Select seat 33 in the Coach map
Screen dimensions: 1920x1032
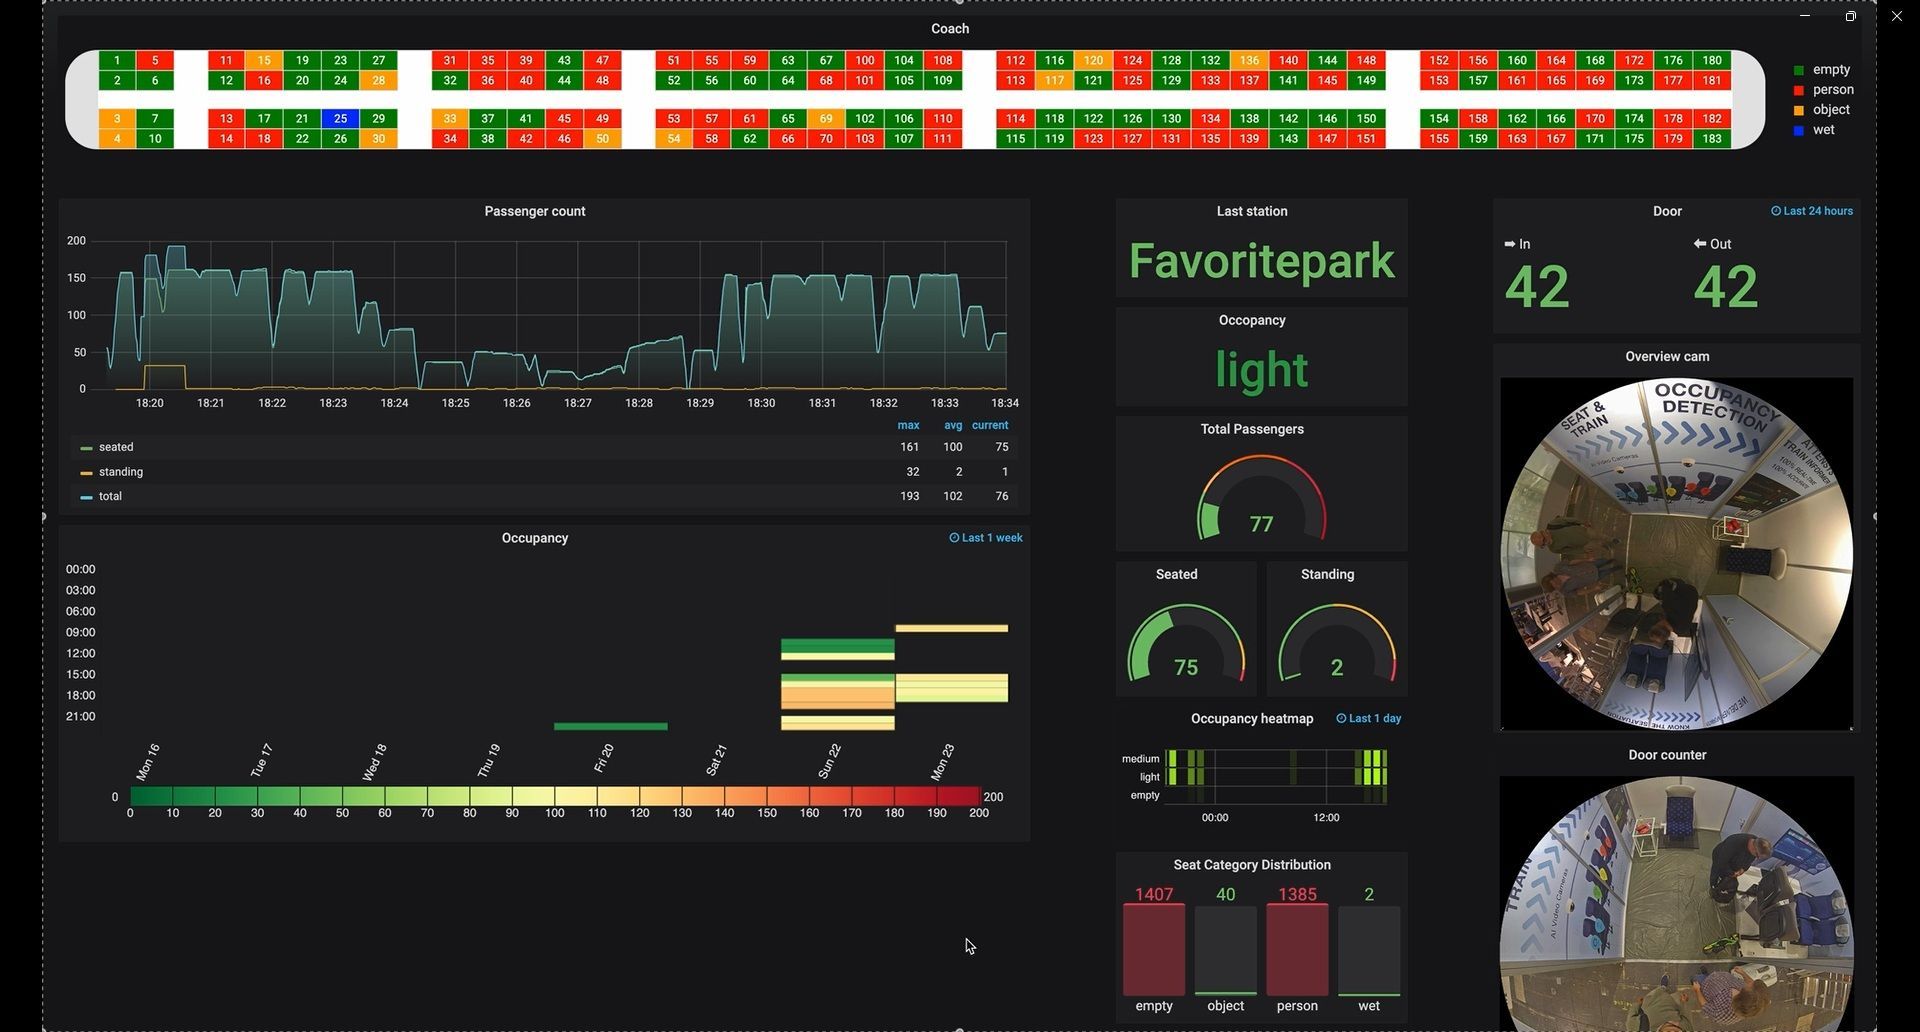pos(450,119)
